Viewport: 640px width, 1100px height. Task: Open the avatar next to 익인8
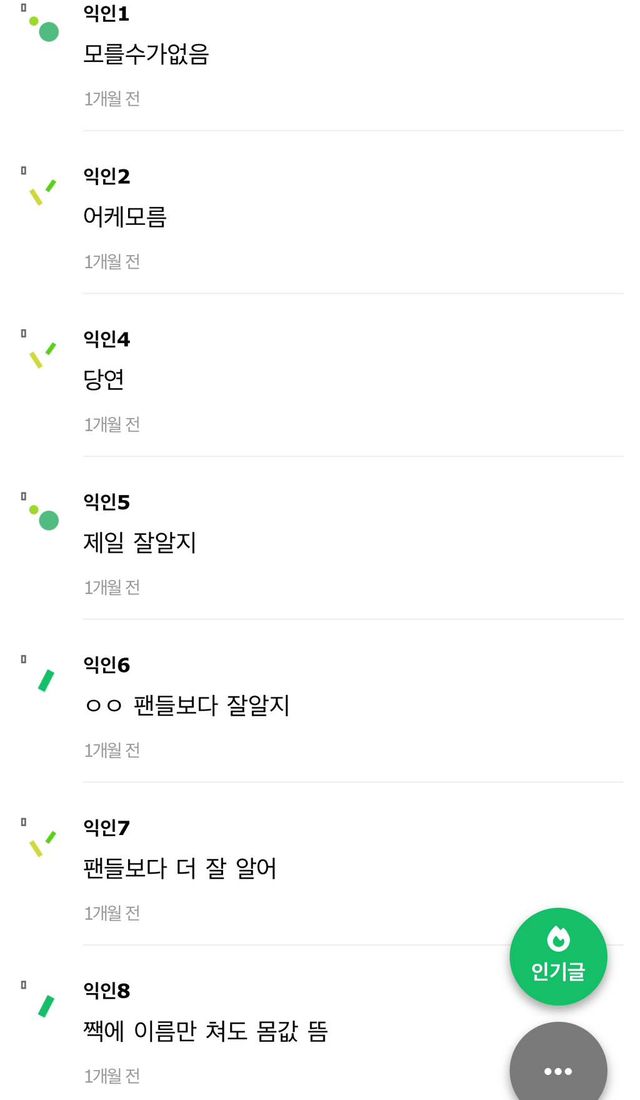point(45,1005)
